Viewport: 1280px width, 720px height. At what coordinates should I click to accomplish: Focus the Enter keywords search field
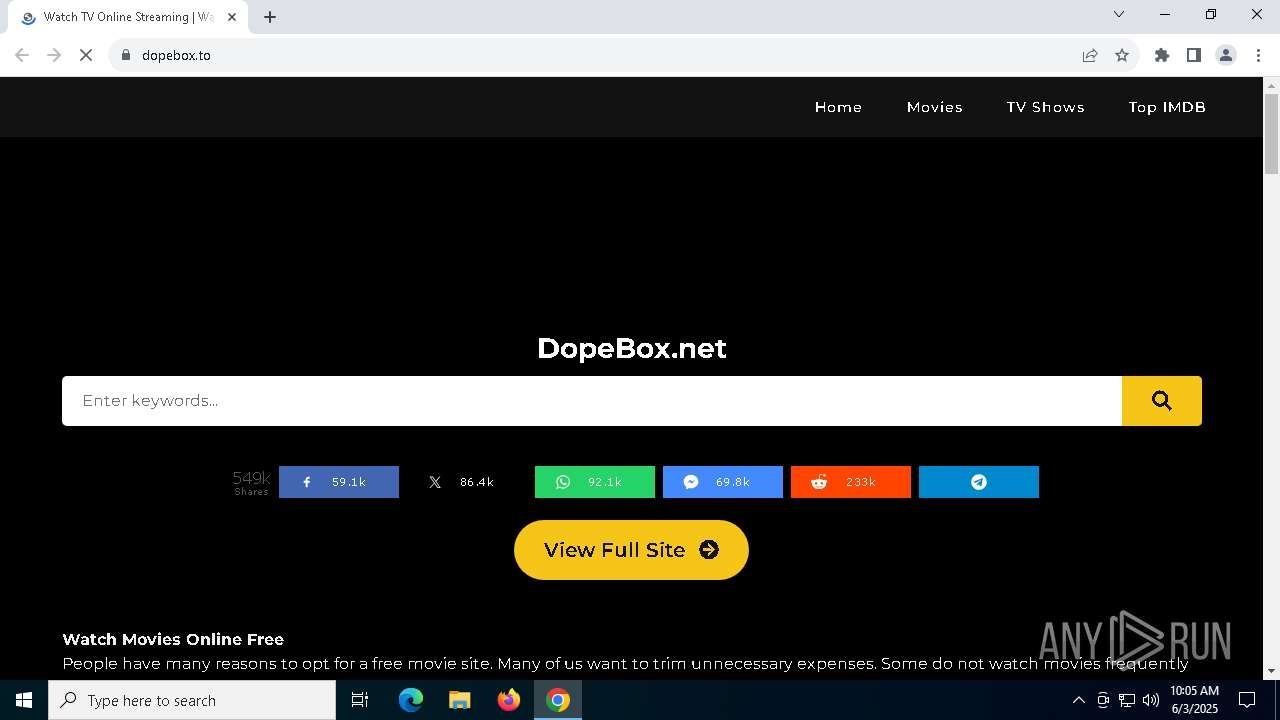click(592, 401)
